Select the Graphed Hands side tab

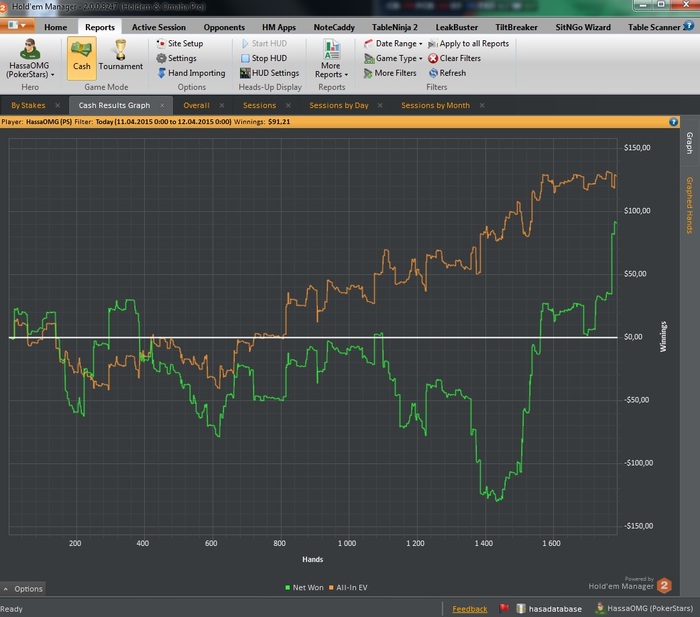click(690, 205)
